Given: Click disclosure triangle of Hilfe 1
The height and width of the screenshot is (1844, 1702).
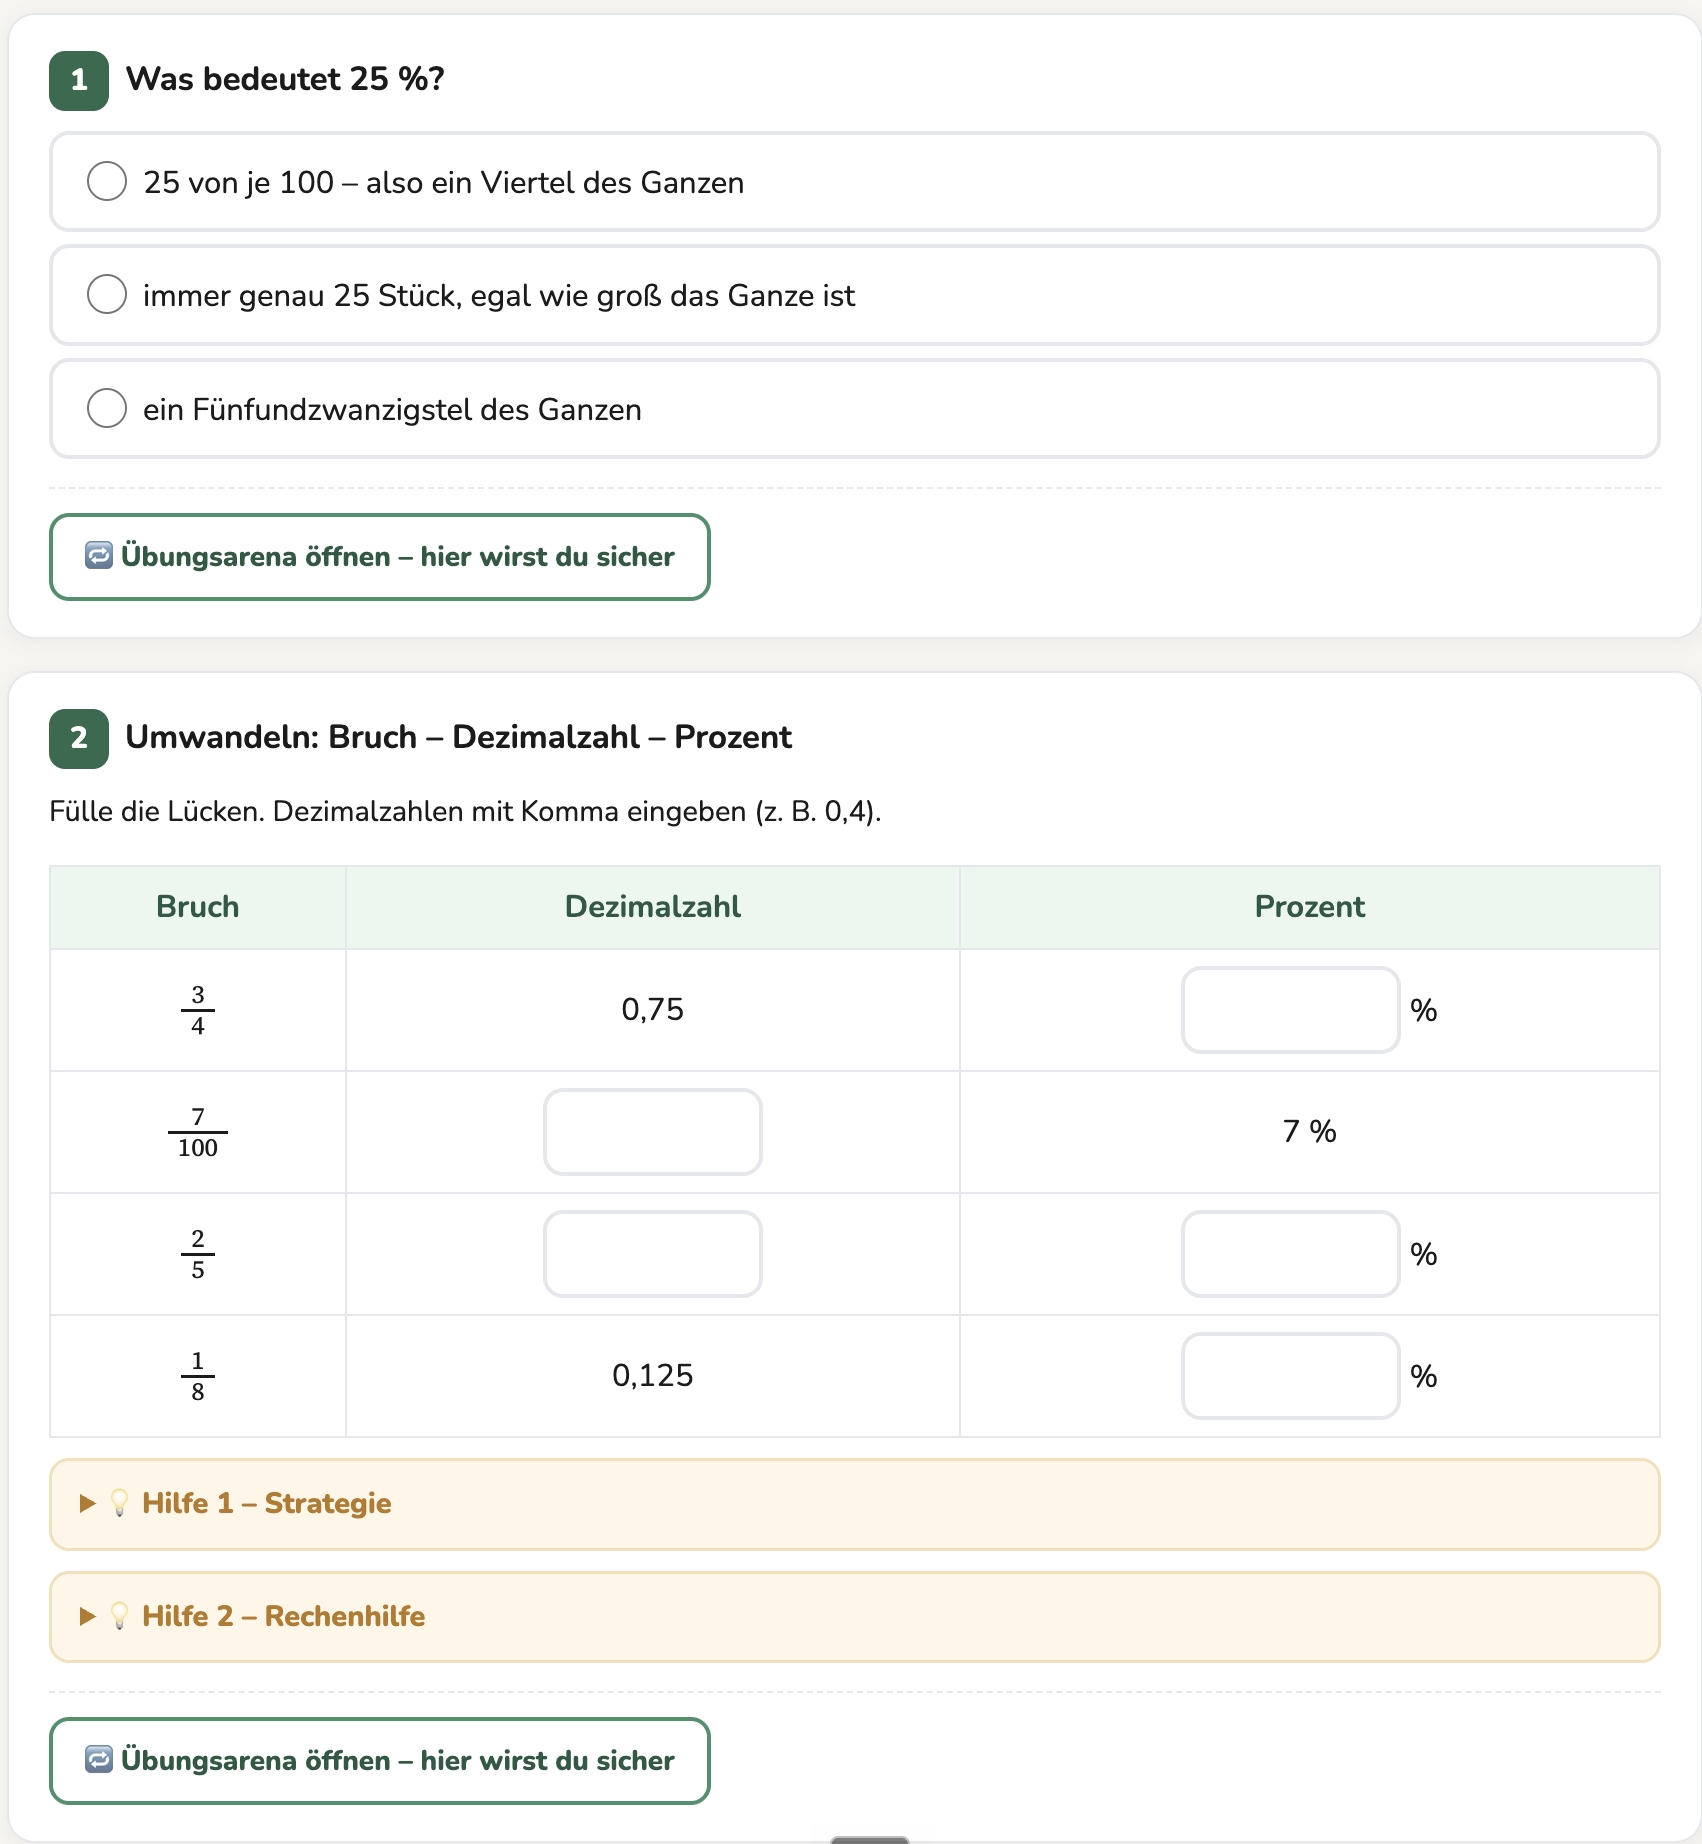Looking at the screenshot, I should click(88, 1503).
